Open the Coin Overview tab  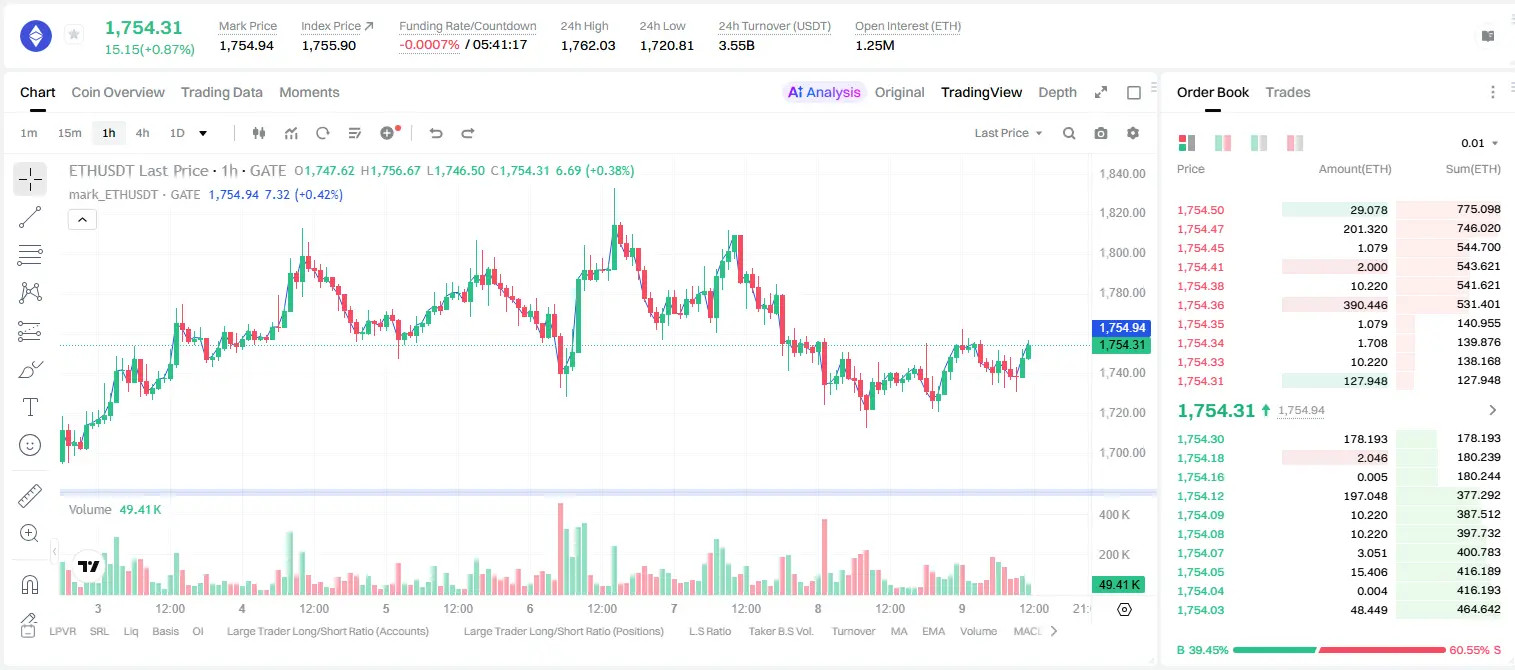(118, 92)
